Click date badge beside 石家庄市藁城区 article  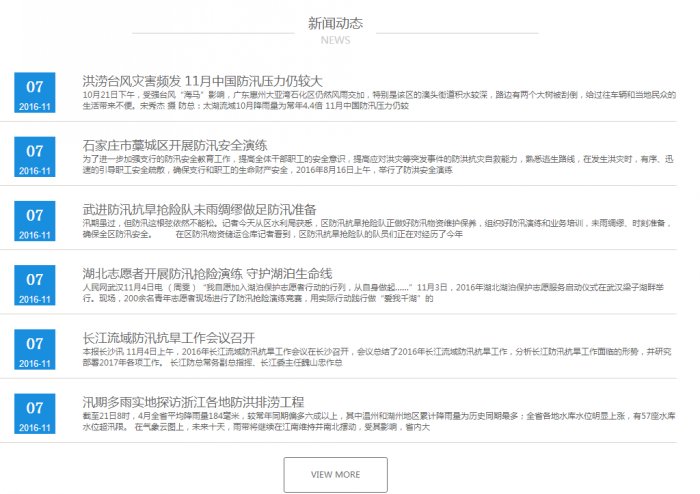click(x=35, y=157)
